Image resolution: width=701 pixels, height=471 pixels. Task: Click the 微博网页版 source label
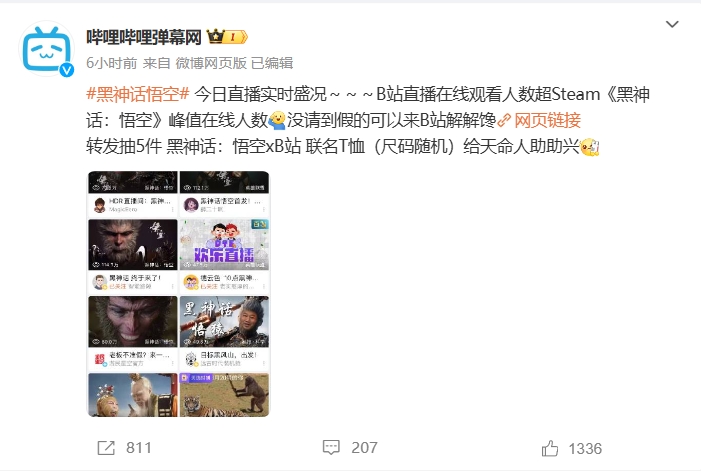[x=211, y=63]
